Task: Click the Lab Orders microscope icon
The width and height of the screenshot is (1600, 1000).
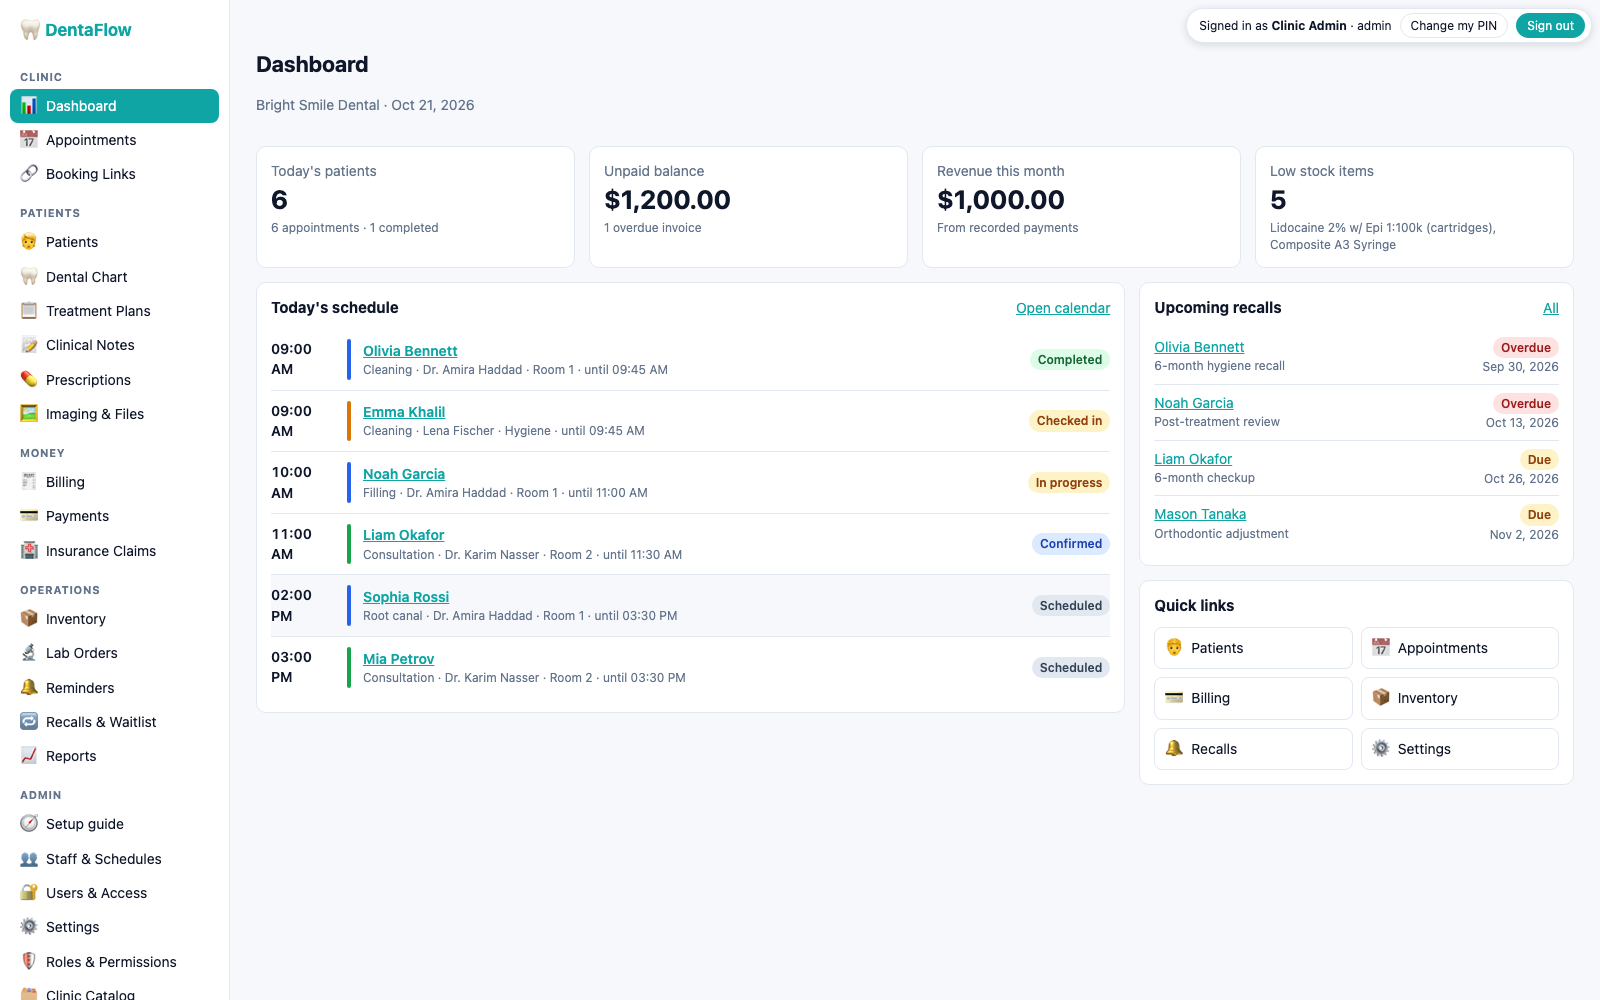Action: 29,653
